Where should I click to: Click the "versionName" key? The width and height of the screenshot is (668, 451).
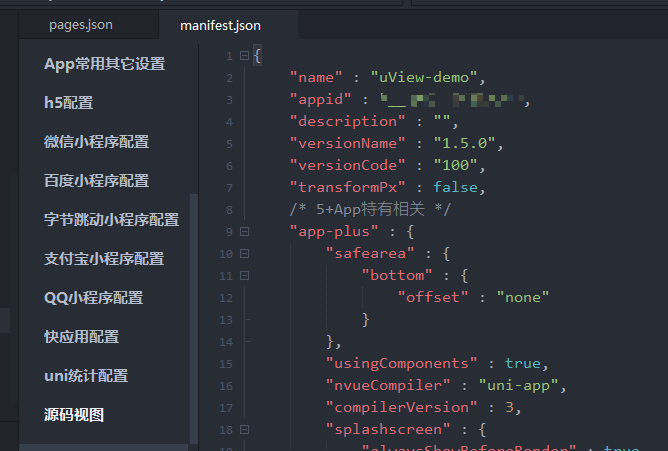pos(347,144)
